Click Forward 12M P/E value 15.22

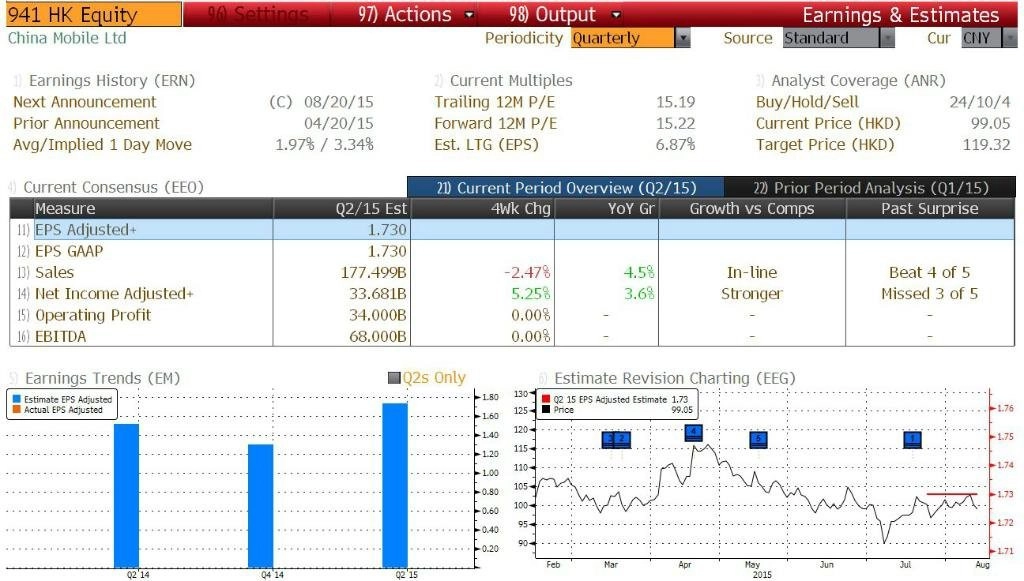(675, 123)
